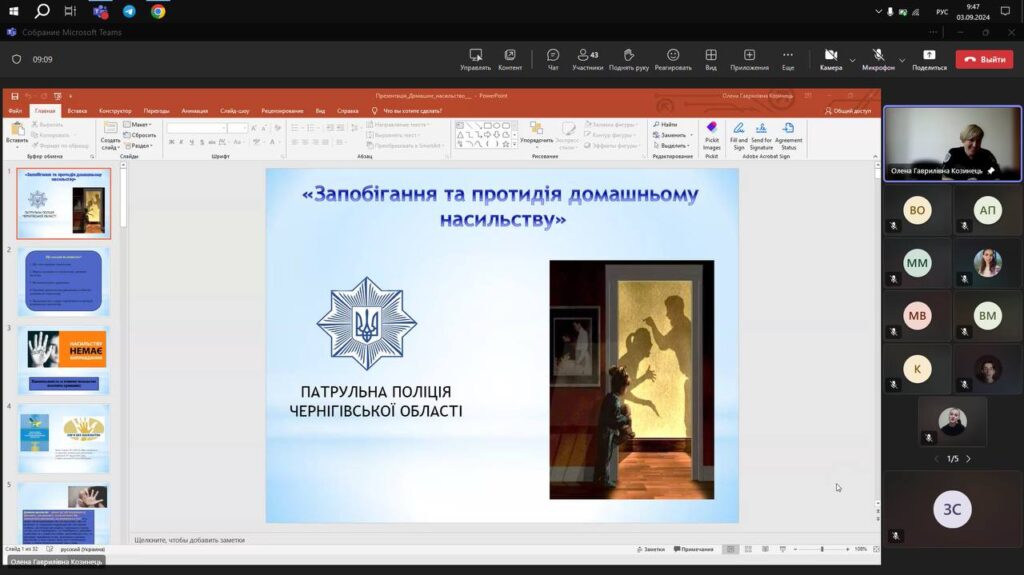Open the font size combo box
The image size is (1024, 575).
point(237,128)
